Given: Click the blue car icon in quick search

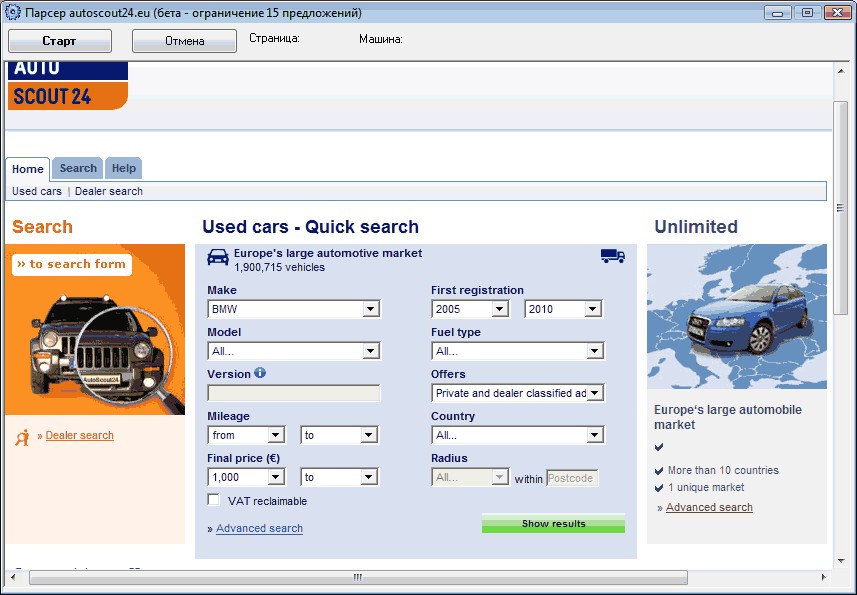Looking at the screenshot, I should pyautogui.click(x=218, y=257).
